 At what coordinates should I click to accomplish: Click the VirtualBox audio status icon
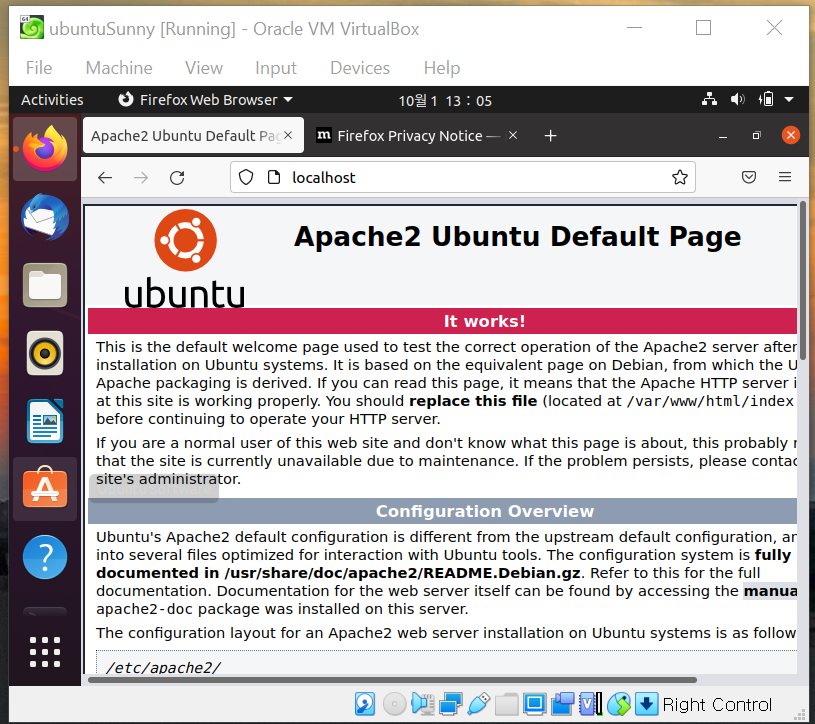423,704
